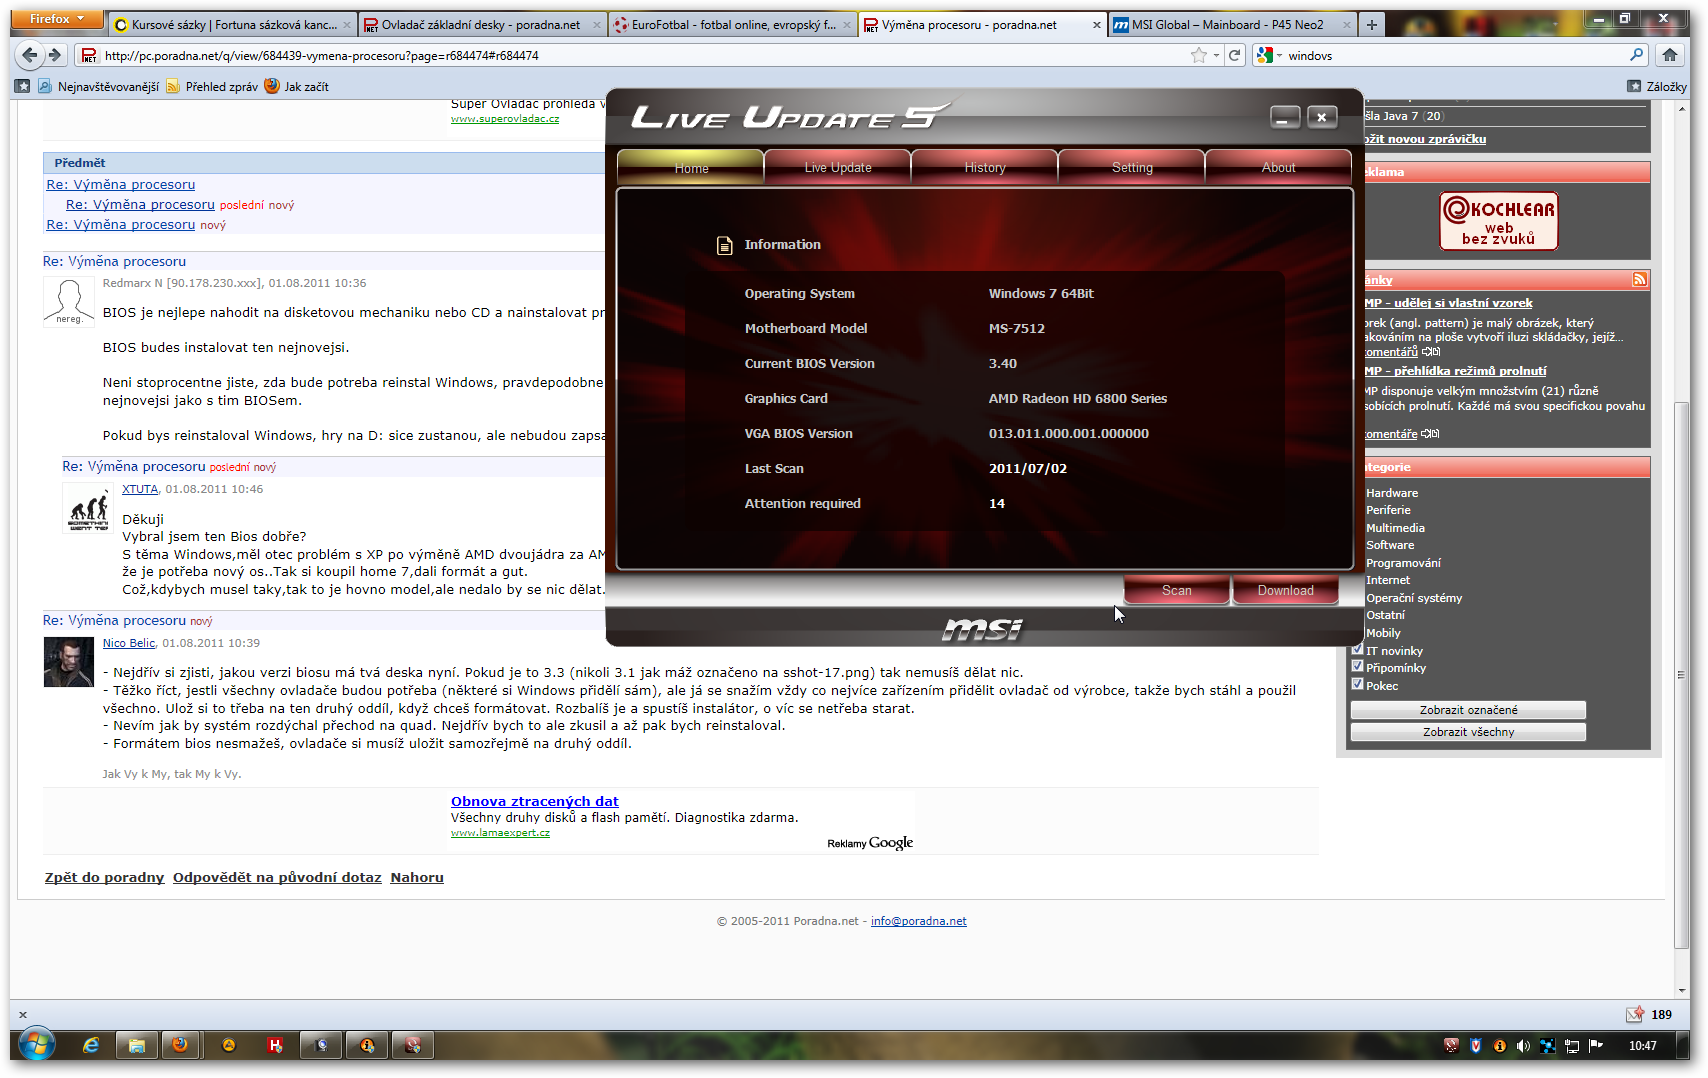Open Windows Explorer from the taskbar
This screenshot has width=1708, height=1078.
[137, 1045]
